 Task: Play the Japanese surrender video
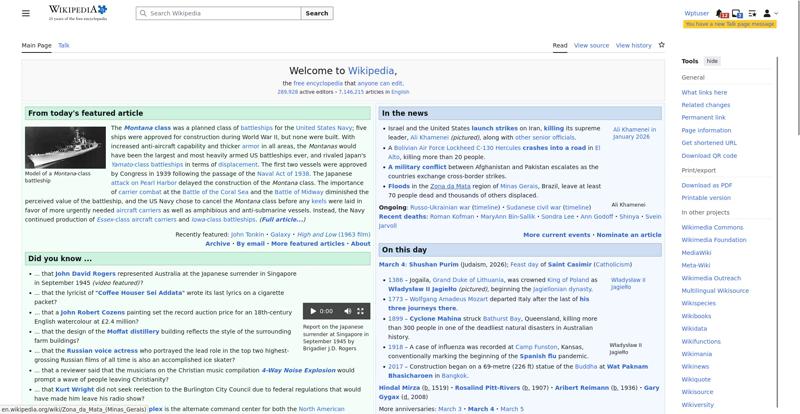coord(311,311)
